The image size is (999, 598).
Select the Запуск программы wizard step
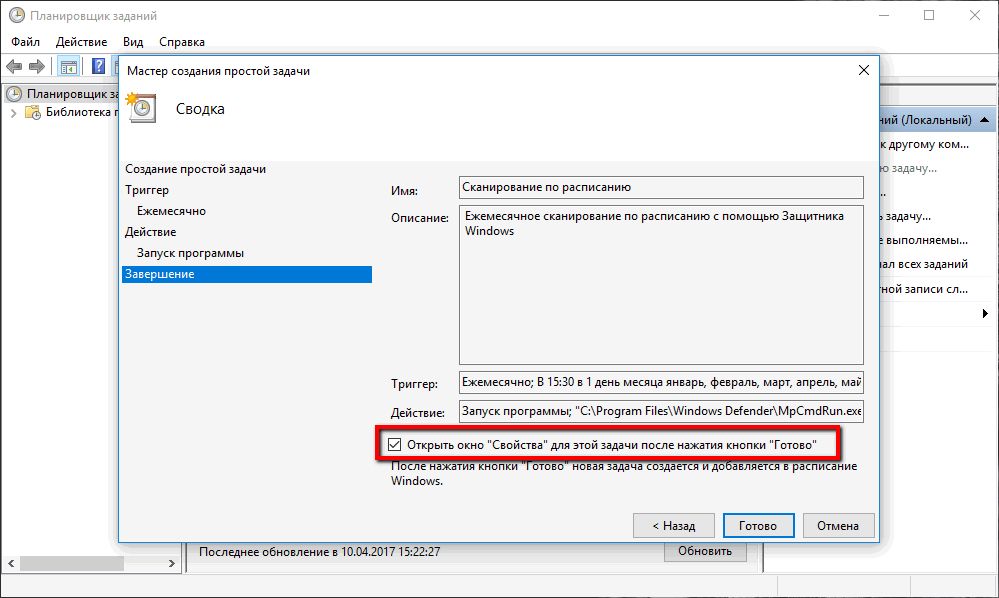pos(190,253)
